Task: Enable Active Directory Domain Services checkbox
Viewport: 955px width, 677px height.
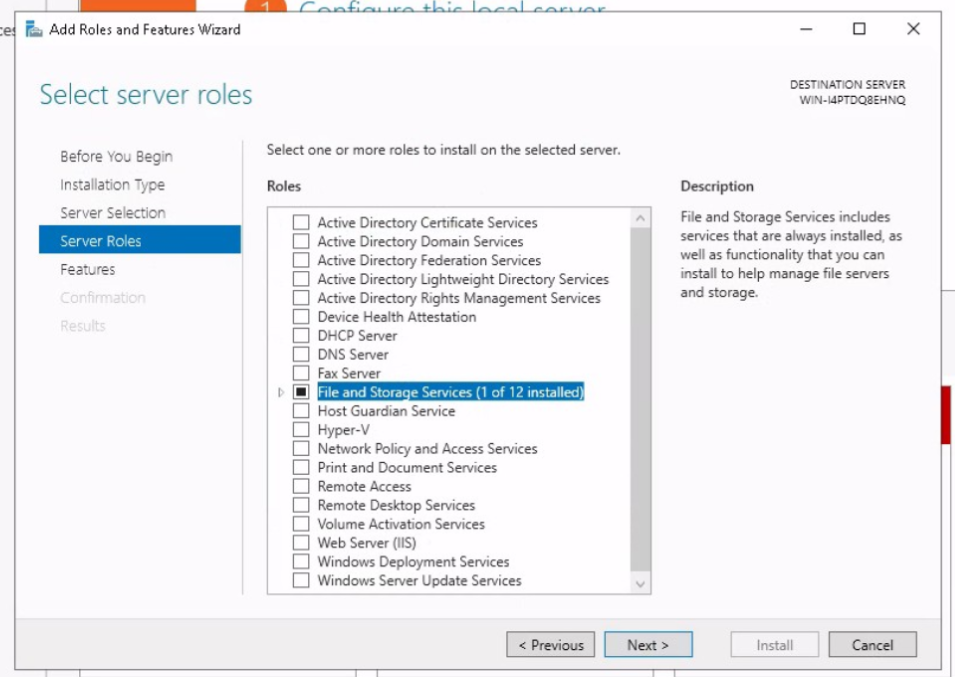Action: tap(301, 242)
